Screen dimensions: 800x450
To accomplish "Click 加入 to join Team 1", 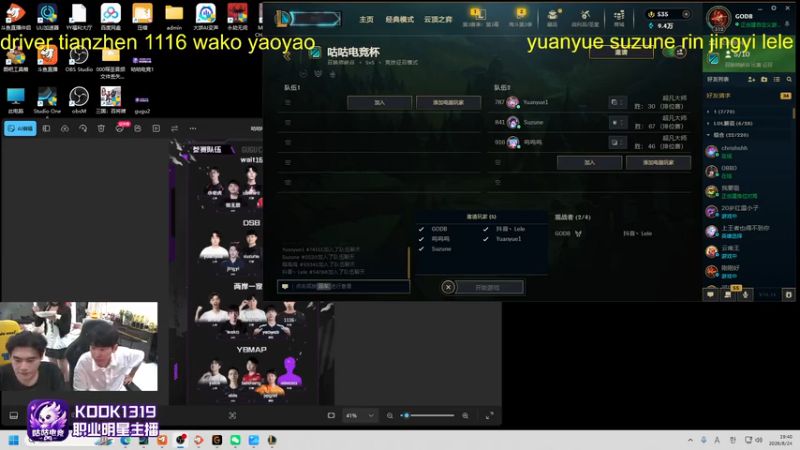I will click(380, 103).
